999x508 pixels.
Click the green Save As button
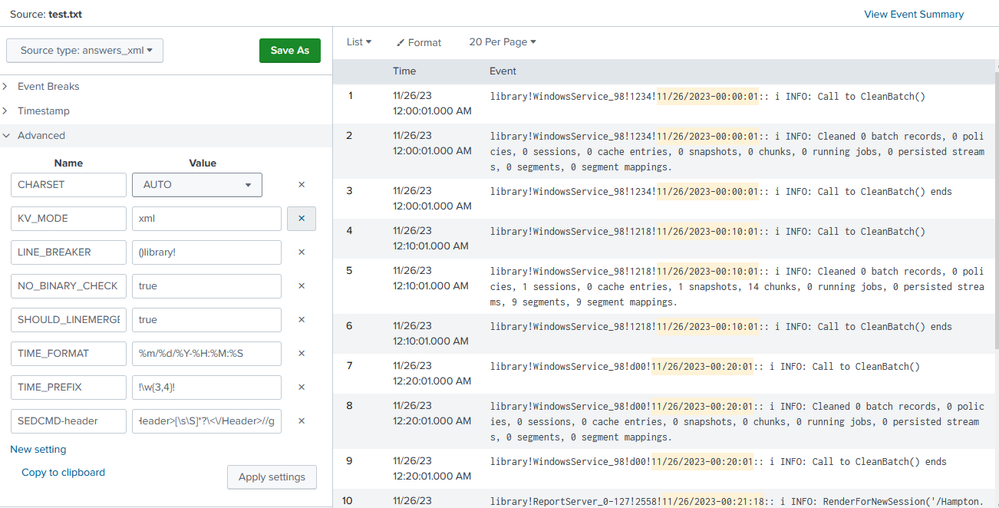pyautogui.click(x=290, y=50)
